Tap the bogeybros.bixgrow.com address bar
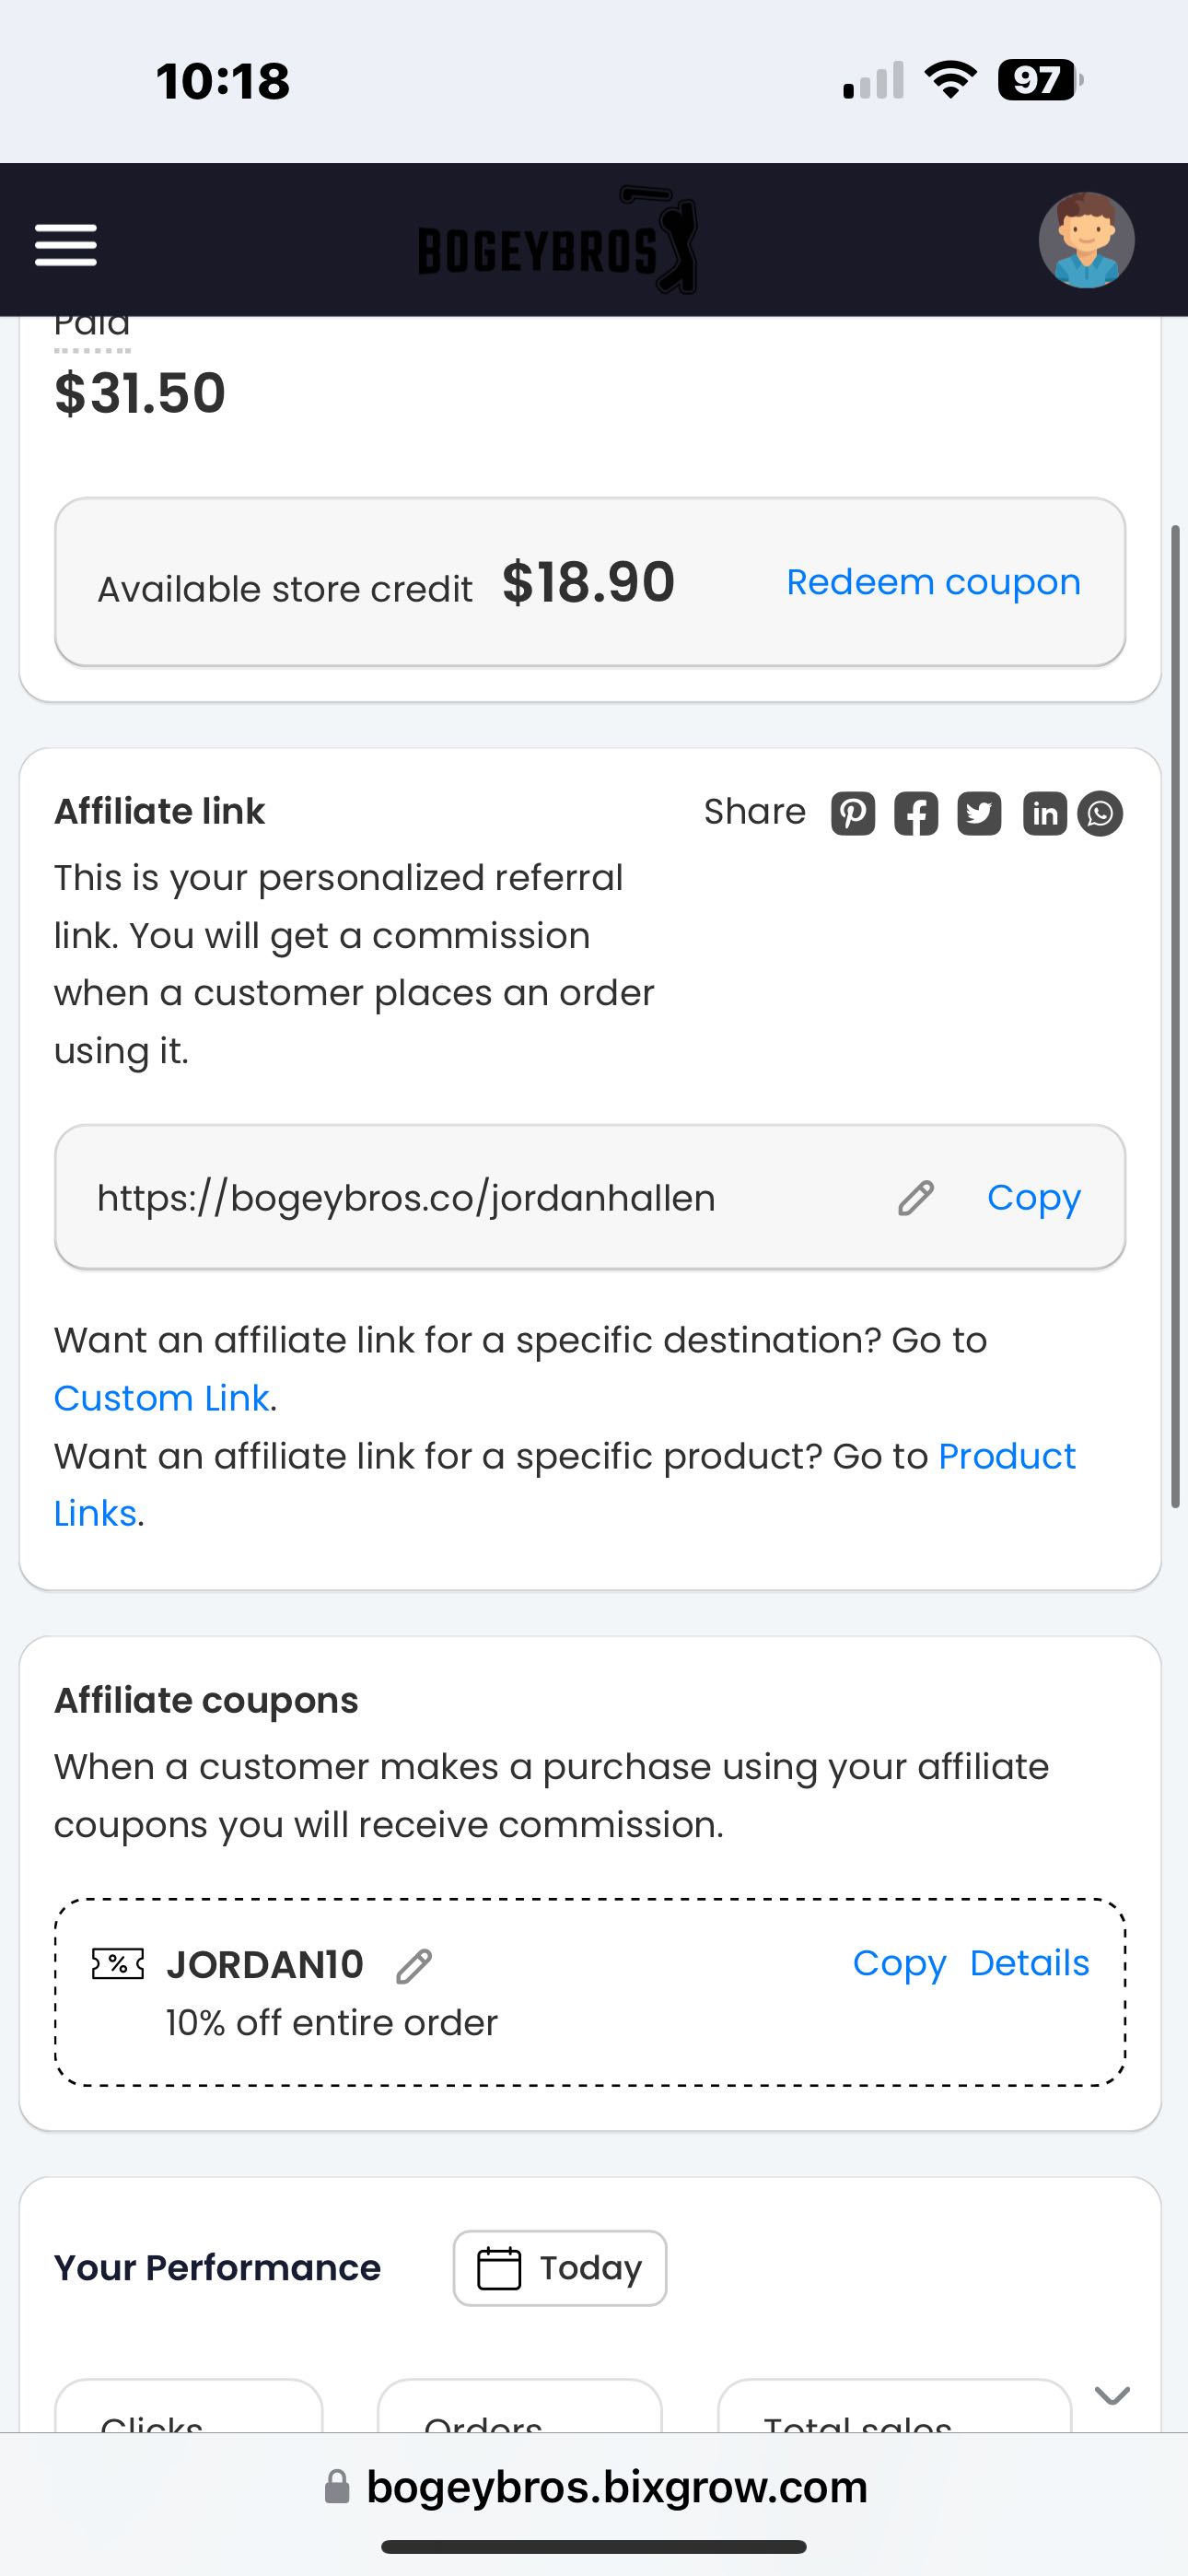Screen dimensions: 1188x2576 tap(616, 2487)
